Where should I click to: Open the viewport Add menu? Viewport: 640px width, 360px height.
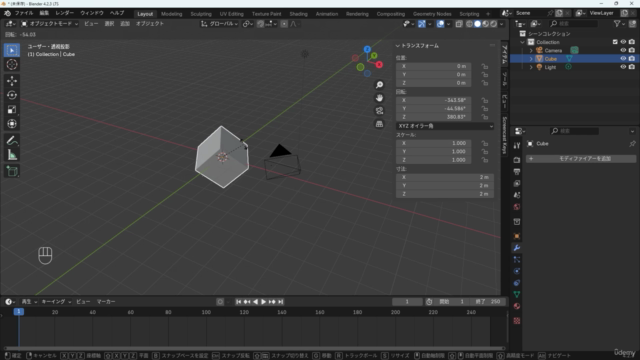tap(124, 24)
